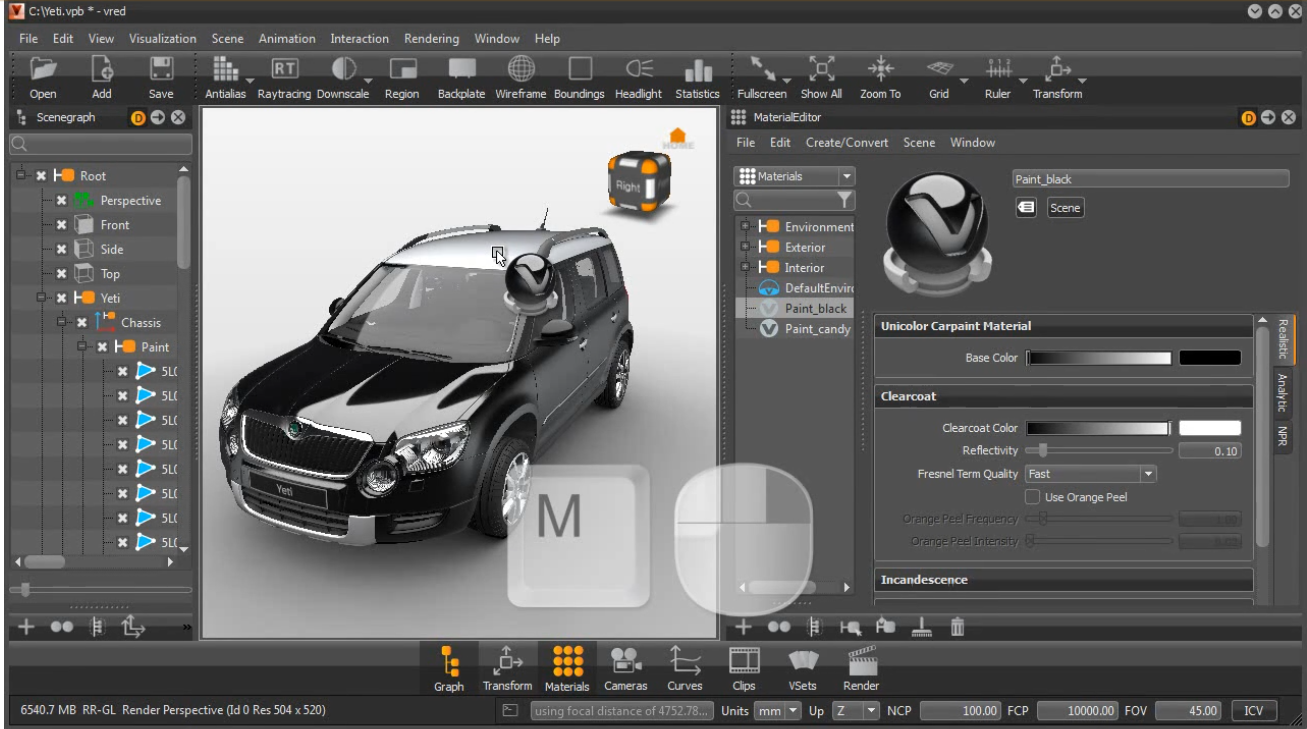The width and height of the screenshot is (1307, 729).
Task: Toggle the Front view checkbox
Action: [x=61, y=225]
